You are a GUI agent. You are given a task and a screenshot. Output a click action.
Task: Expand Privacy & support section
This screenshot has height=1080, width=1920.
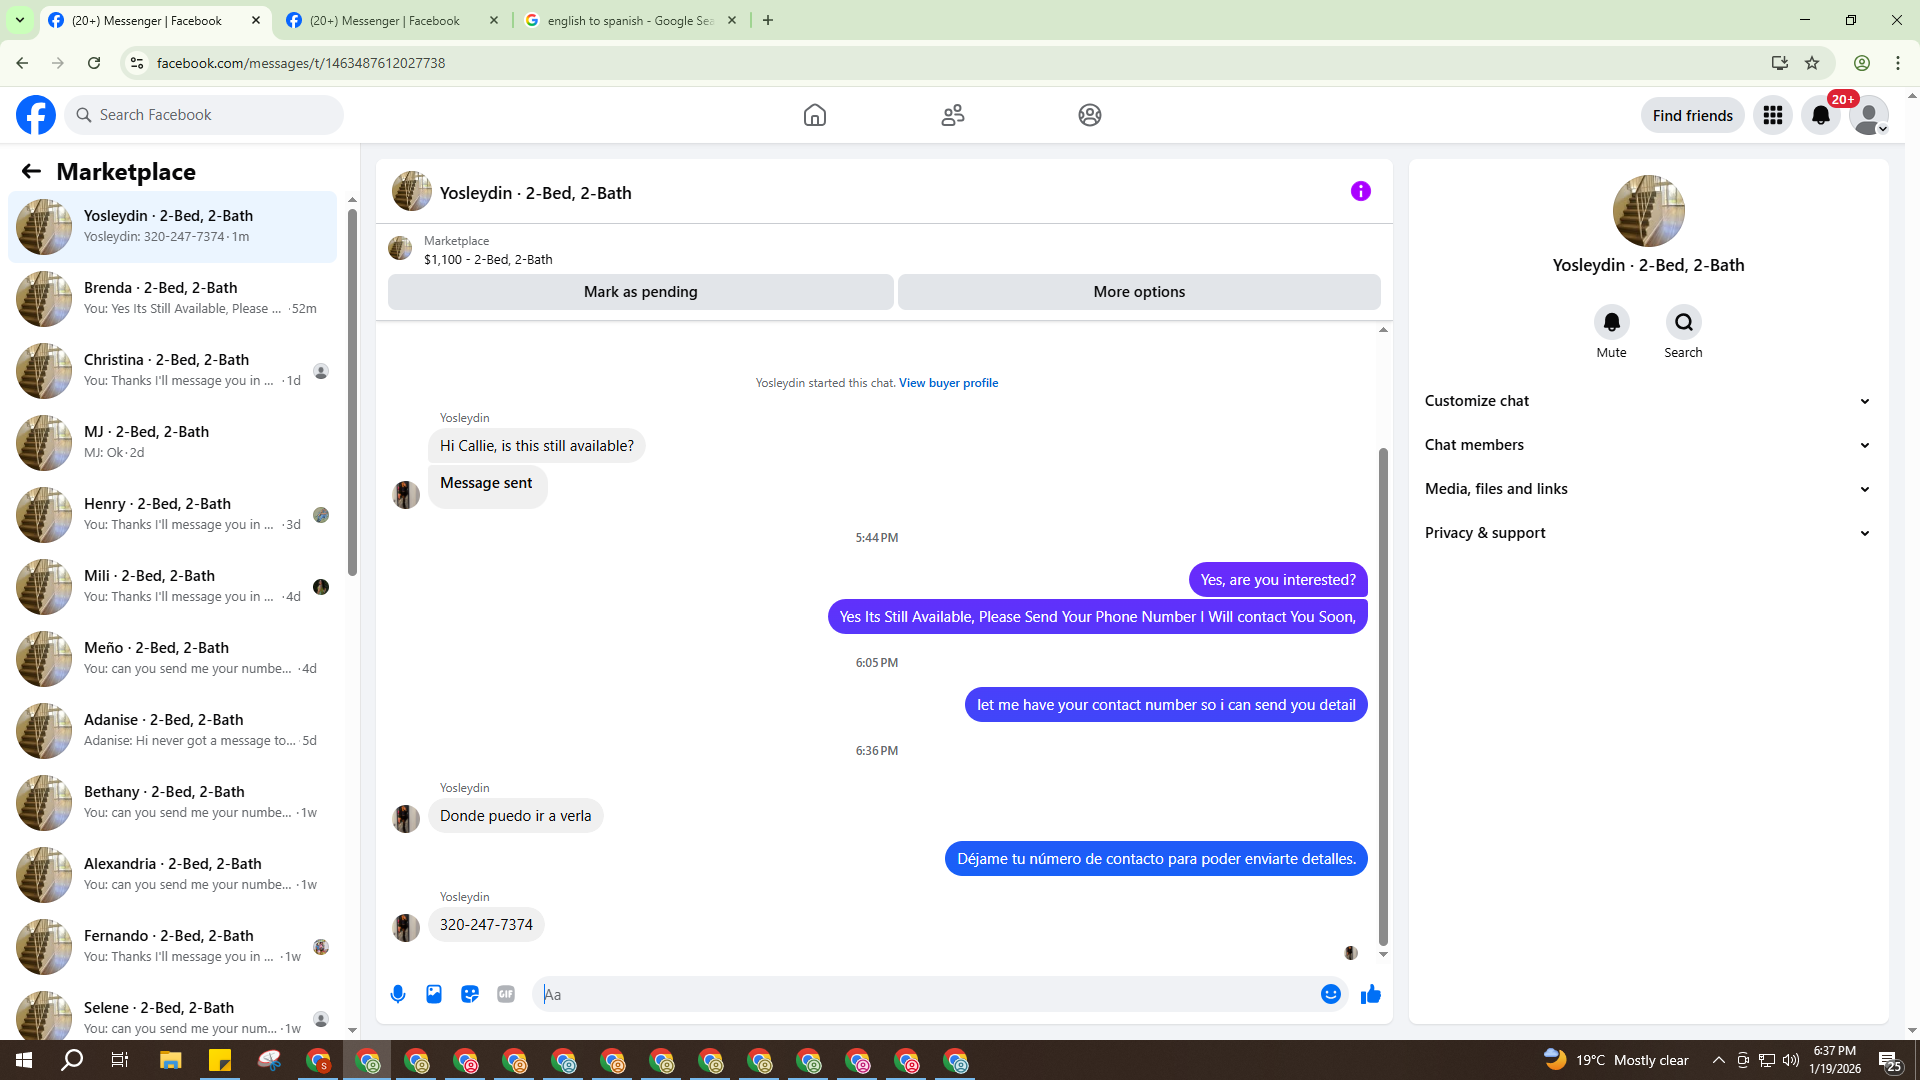click(x=1647, y=533)
